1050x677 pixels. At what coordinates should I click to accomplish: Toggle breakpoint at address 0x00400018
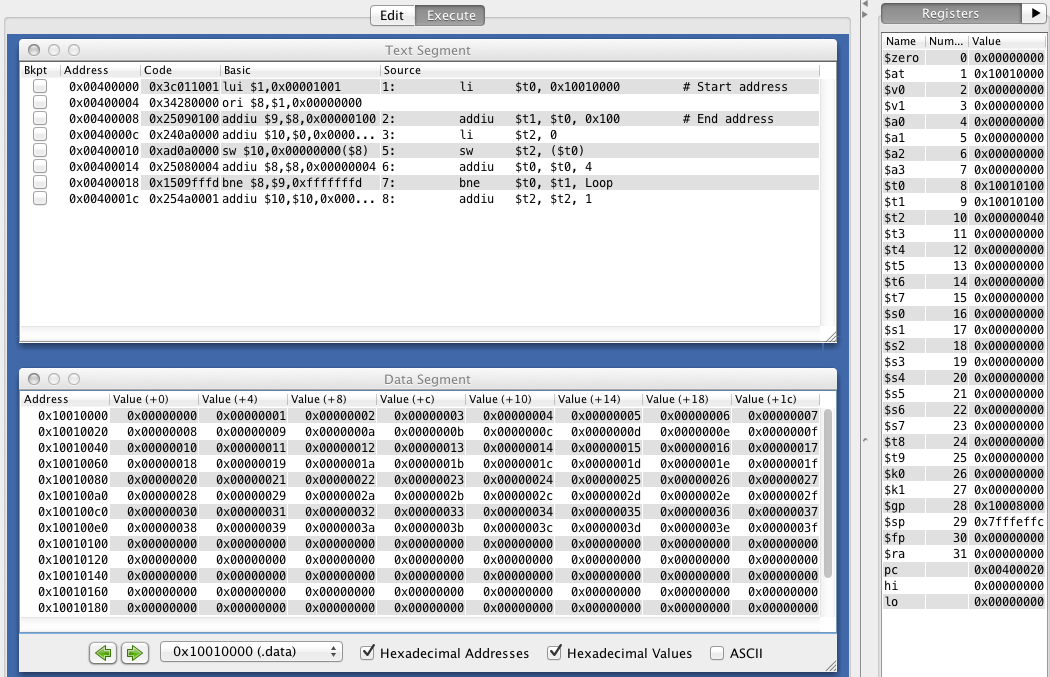[40, 183]
